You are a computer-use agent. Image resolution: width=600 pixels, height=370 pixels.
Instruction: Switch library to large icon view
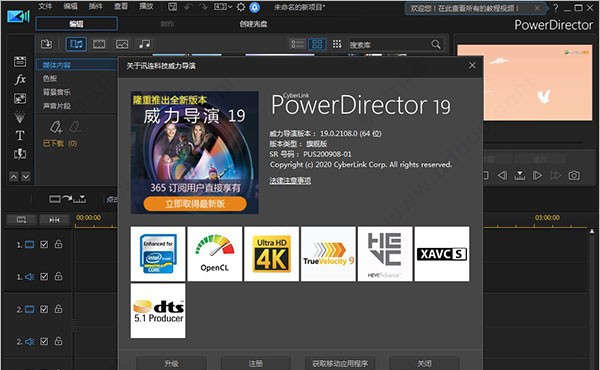tap(317, 44)
